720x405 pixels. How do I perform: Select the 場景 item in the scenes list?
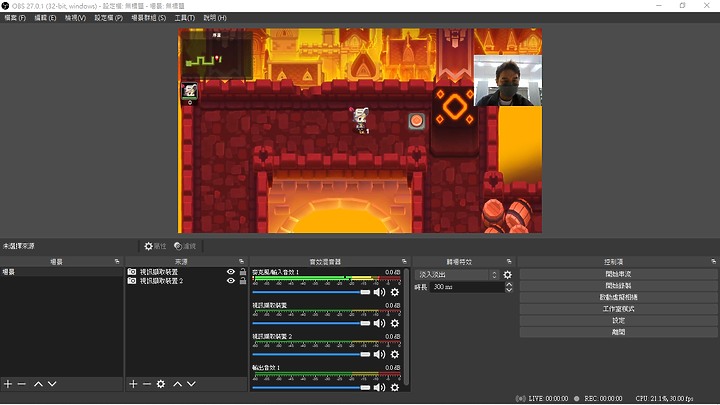click(x=62, y=272)
